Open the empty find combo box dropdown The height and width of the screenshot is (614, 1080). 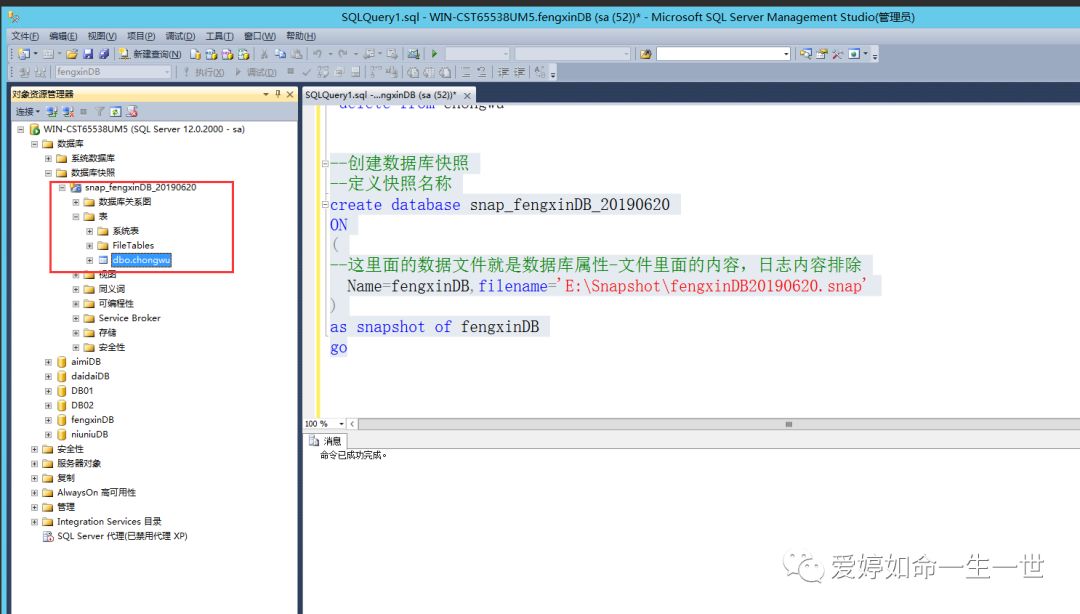[x=786, y=54]
